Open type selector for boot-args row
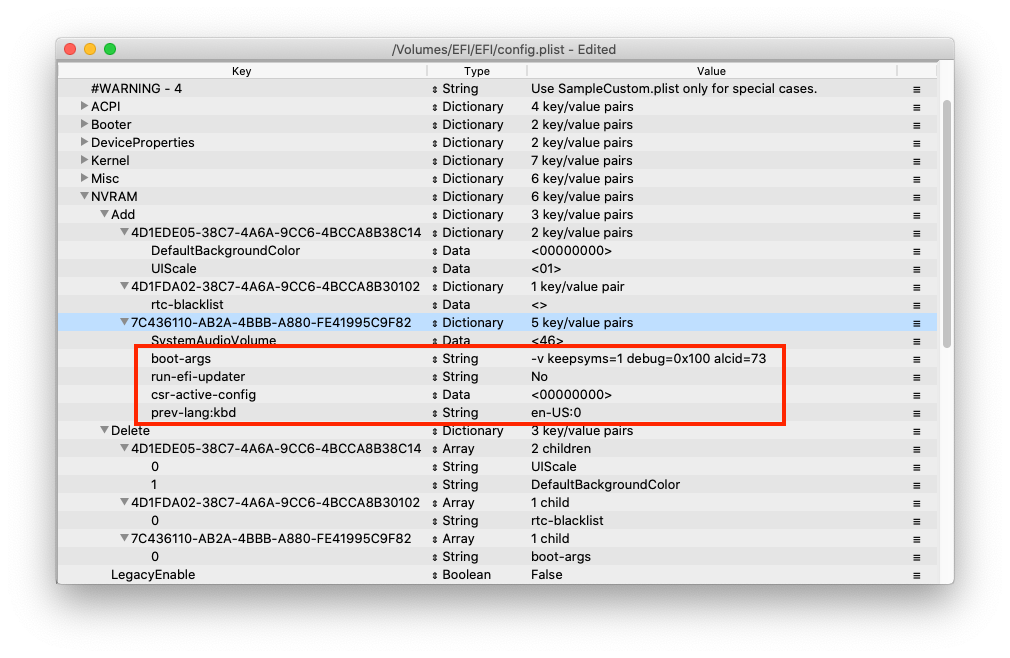Screen dimensions: 1010x658 coord(435,359)
